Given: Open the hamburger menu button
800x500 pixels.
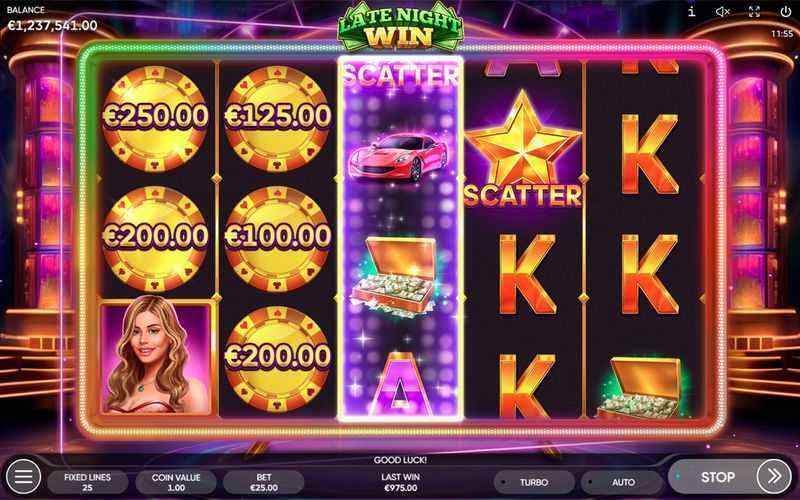Looking at the screenshot, I should click(23, 477).
